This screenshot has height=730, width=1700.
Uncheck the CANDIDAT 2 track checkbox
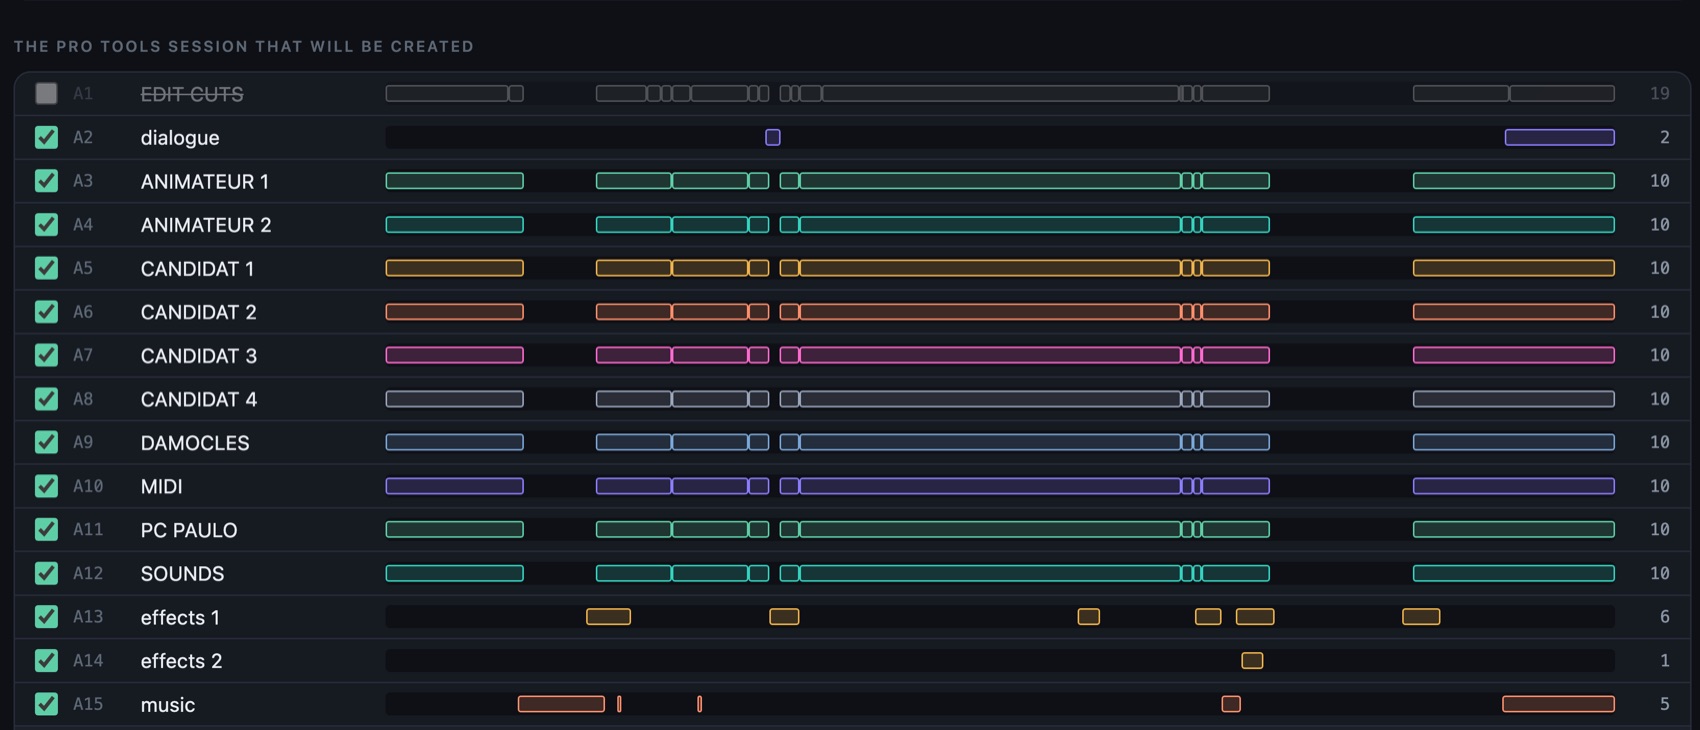pyautogui.click(x=46, y=311)
